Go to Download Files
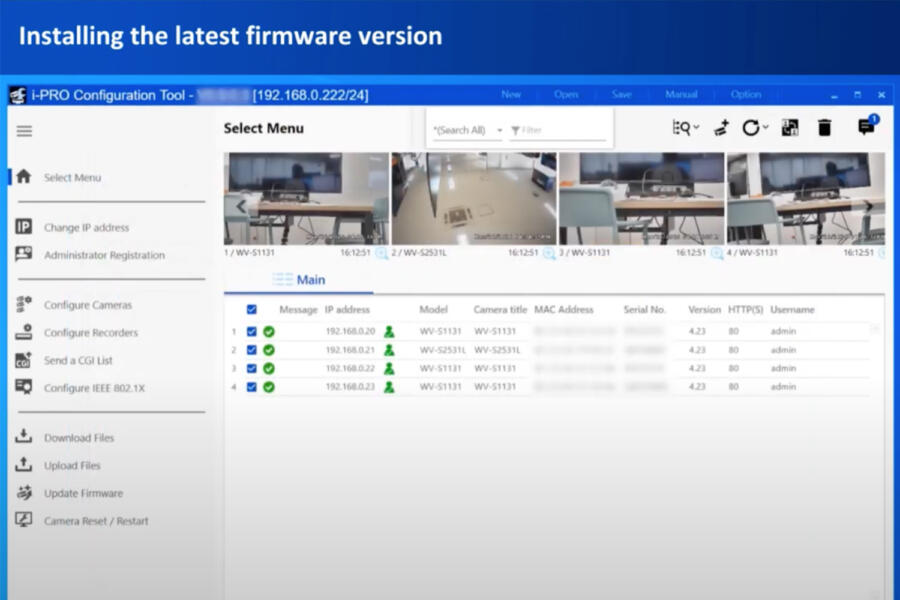 pyautogui.click(x=79, y=438)
